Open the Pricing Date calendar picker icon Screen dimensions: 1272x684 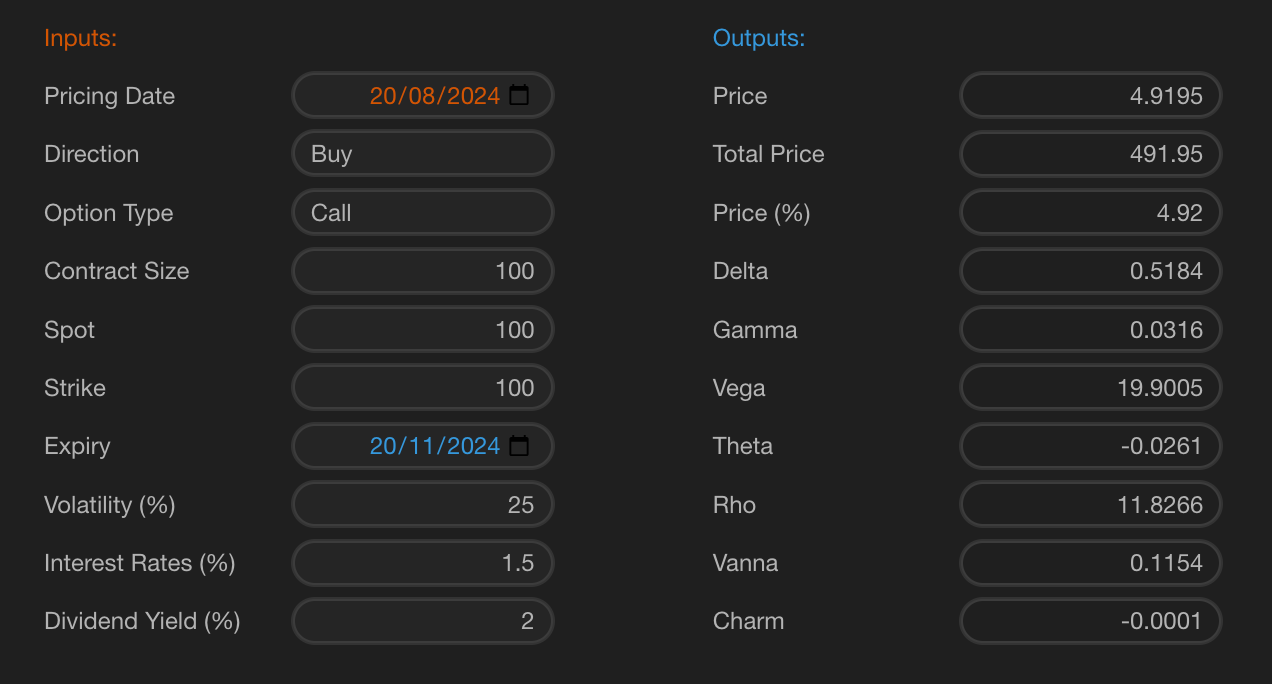point(519,96)
